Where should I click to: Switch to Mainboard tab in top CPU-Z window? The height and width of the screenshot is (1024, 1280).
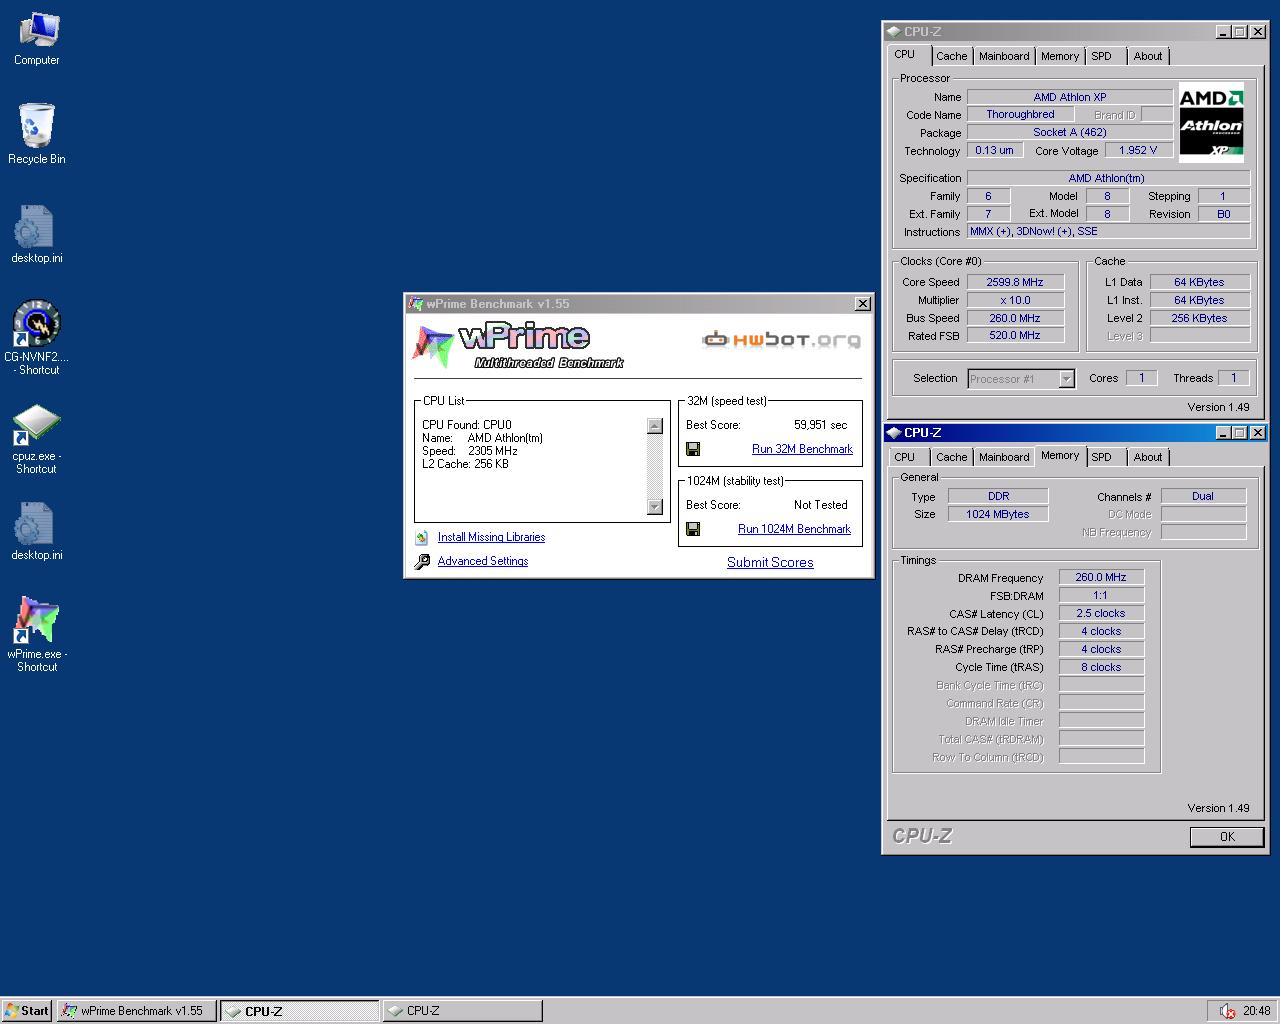(1004, 57)
